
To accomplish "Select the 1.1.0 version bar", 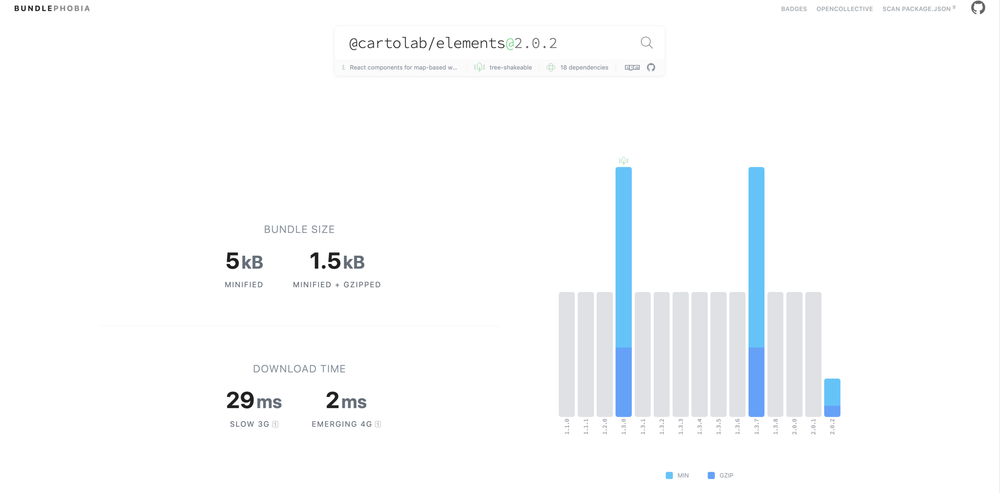I will 567,354.
